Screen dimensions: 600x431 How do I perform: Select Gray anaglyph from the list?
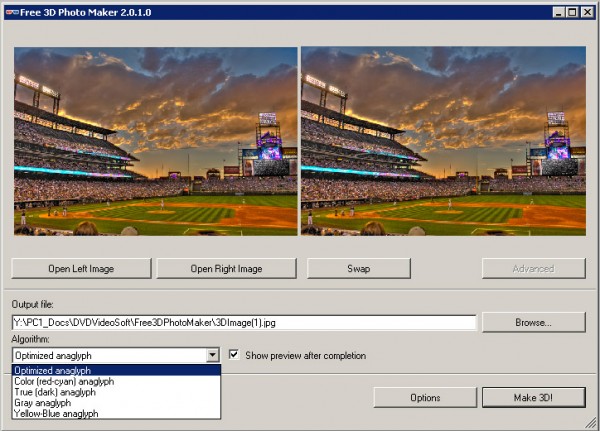click(x=116, y=403)
